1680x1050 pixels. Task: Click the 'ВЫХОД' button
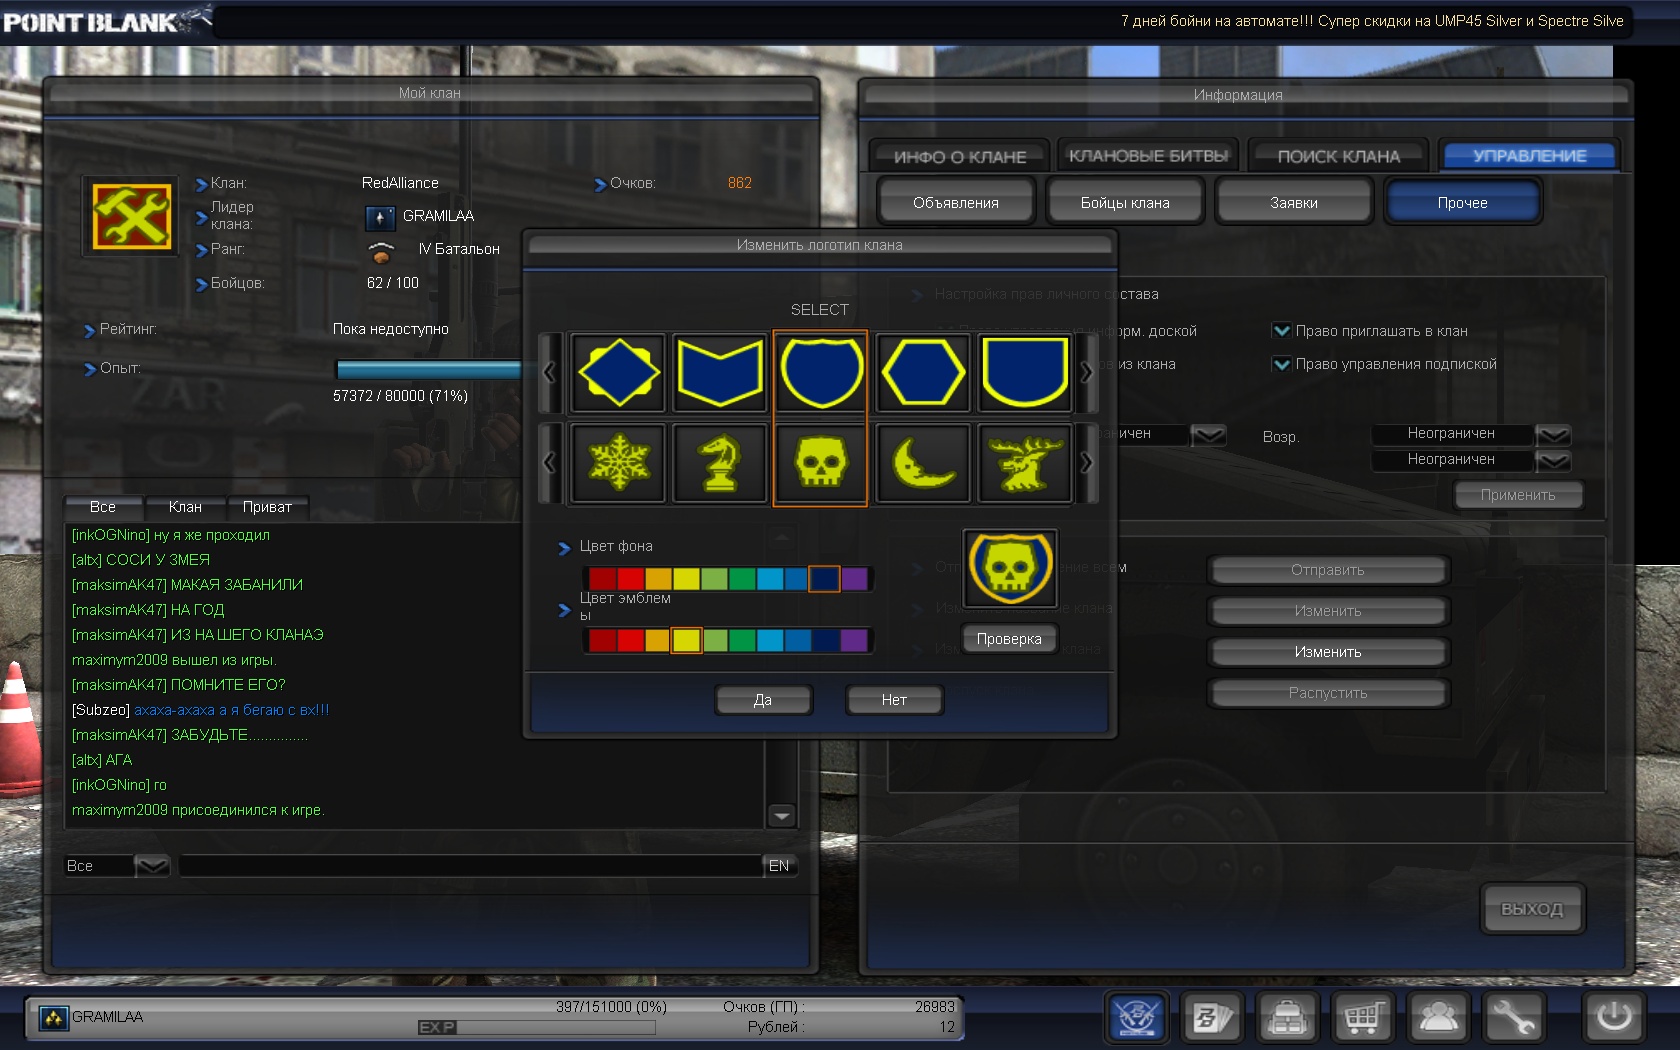point(1532,909)
